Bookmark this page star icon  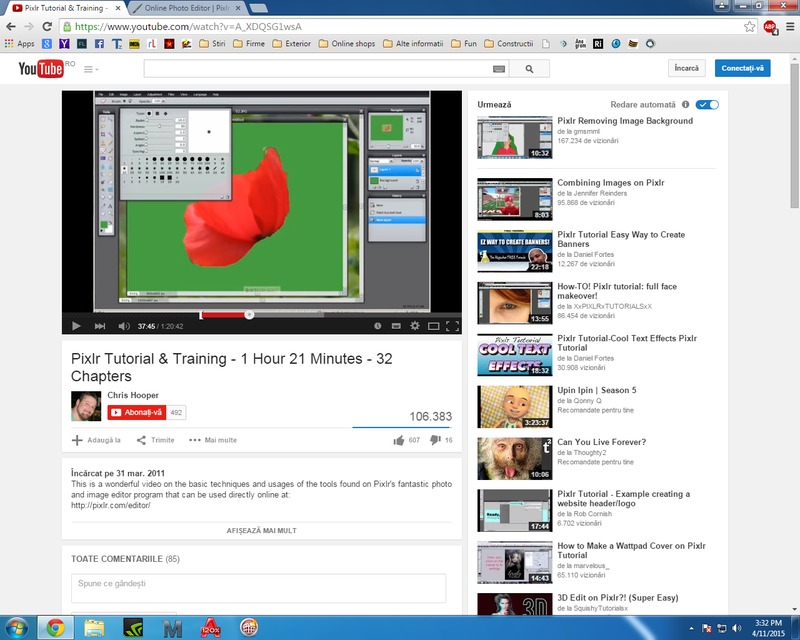[x=749, y=27]
